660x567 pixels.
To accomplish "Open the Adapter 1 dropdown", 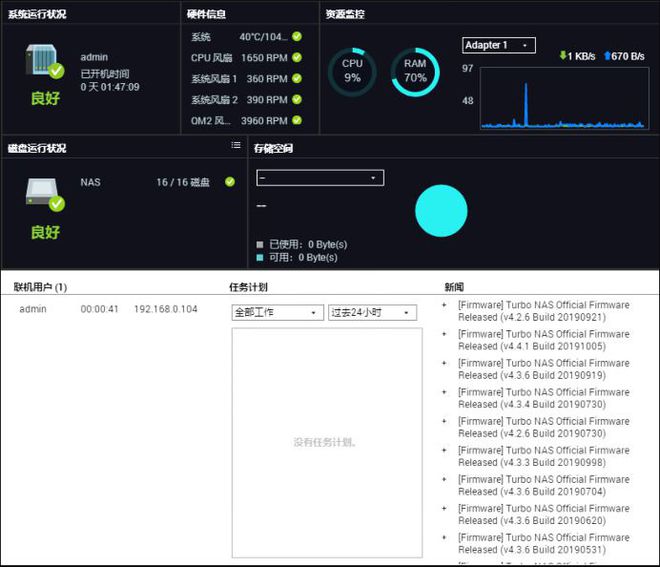I will tap(499, 45).
